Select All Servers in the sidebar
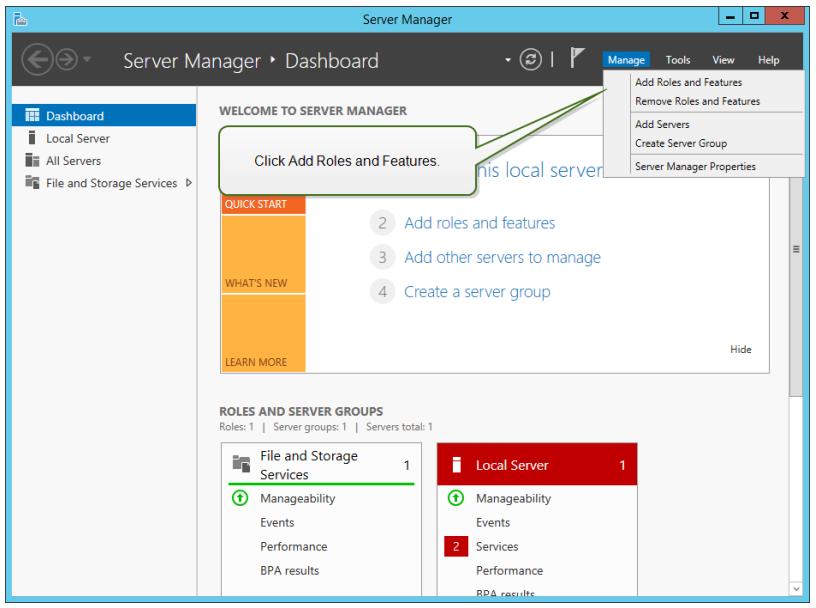This screenshot has width=816, height=608. [73, 161]
